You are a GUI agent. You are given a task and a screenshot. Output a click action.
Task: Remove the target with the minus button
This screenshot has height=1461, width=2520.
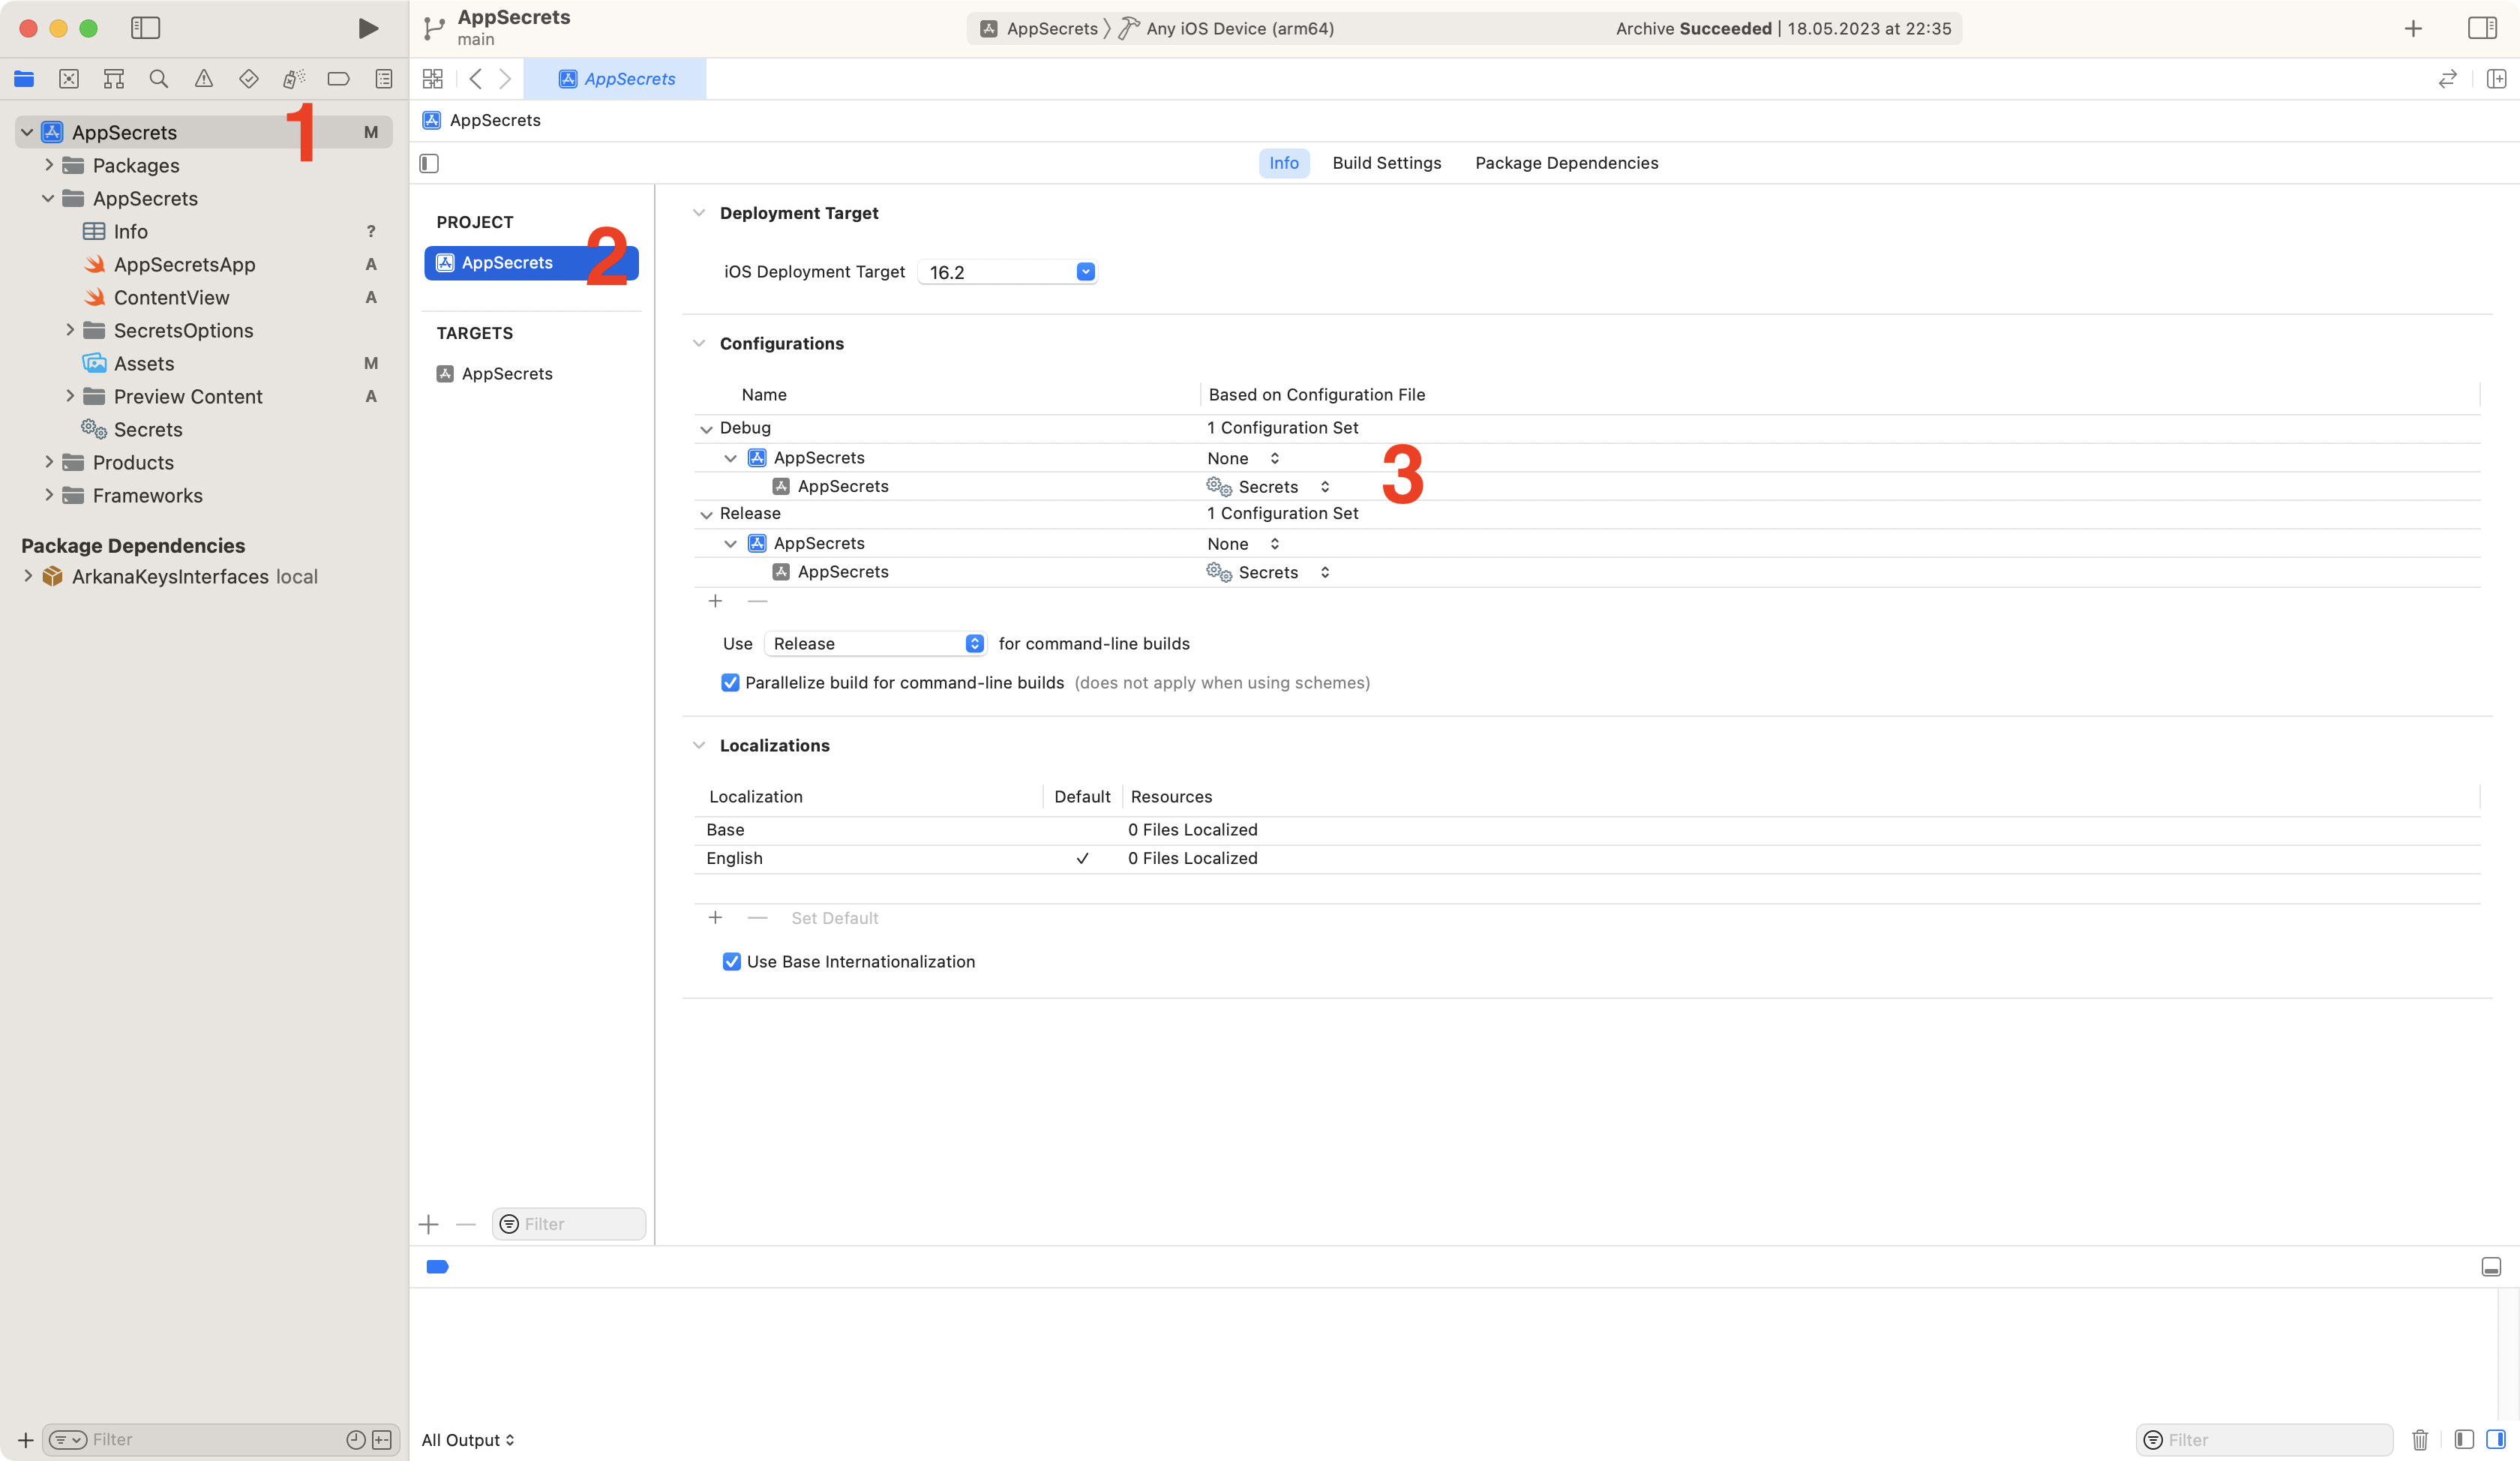[466, 1224]
